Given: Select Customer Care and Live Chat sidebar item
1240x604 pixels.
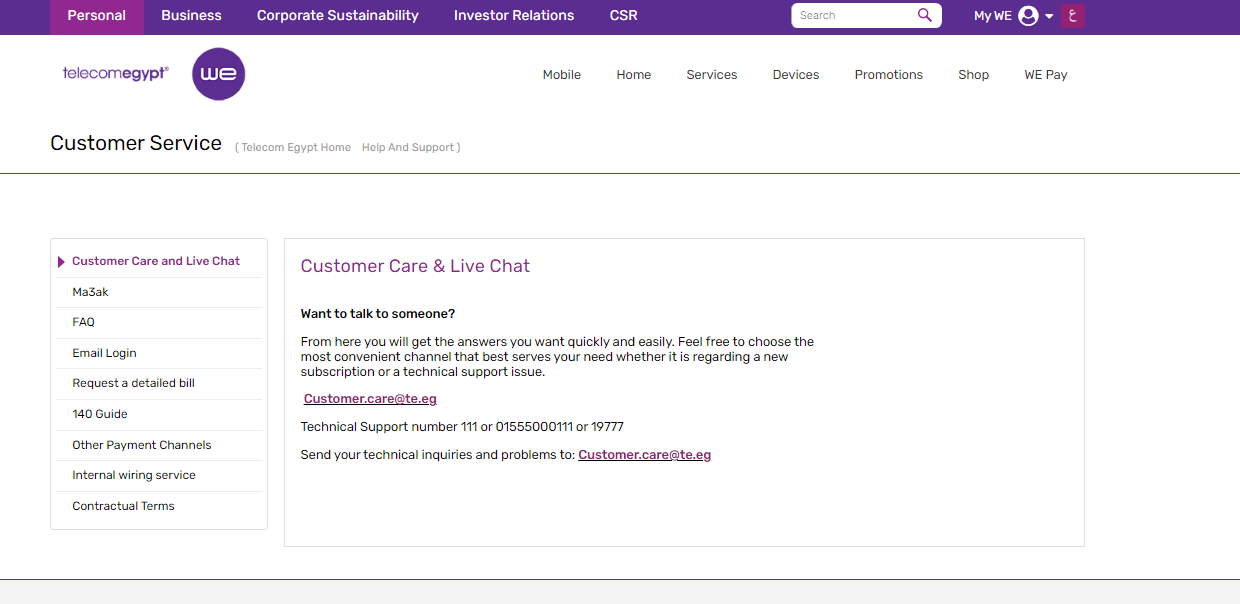Looking at the screenshot, I should coord(156,261).
